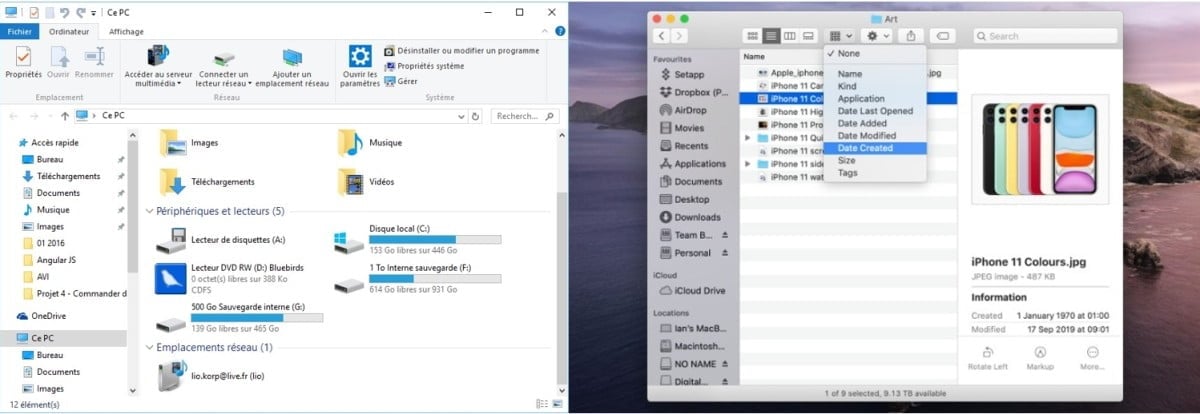Click the Recherch... search field in Explorer
The width and height of the screenshot is (1200, 414).
[525, 116]
